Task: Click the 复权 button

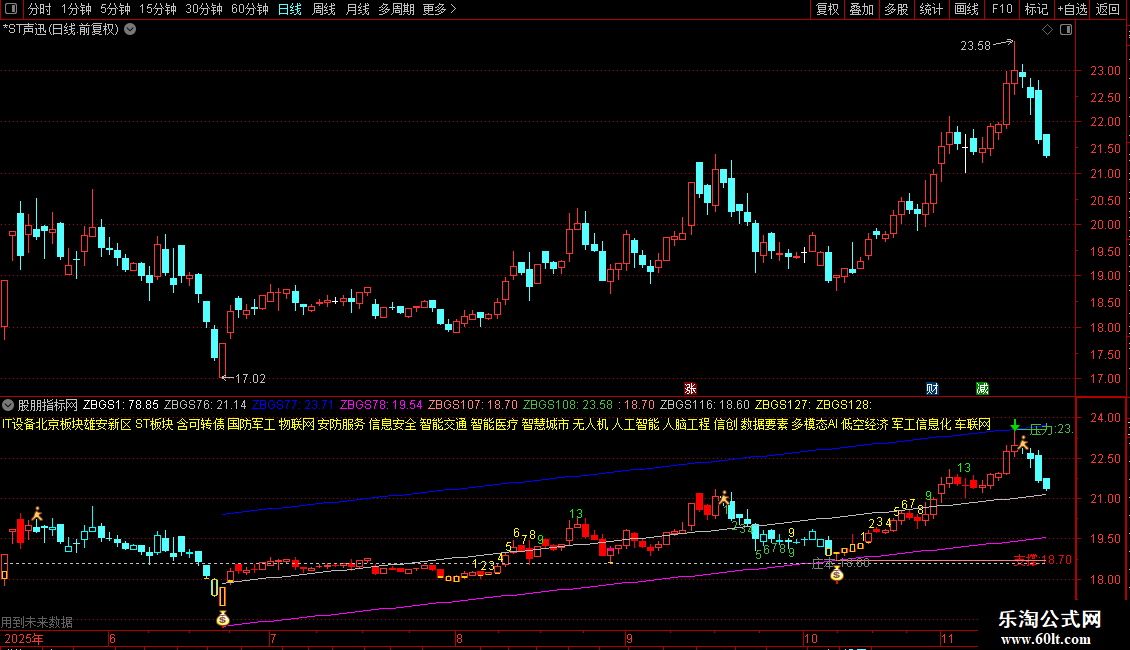Action: tap(827, 9)
